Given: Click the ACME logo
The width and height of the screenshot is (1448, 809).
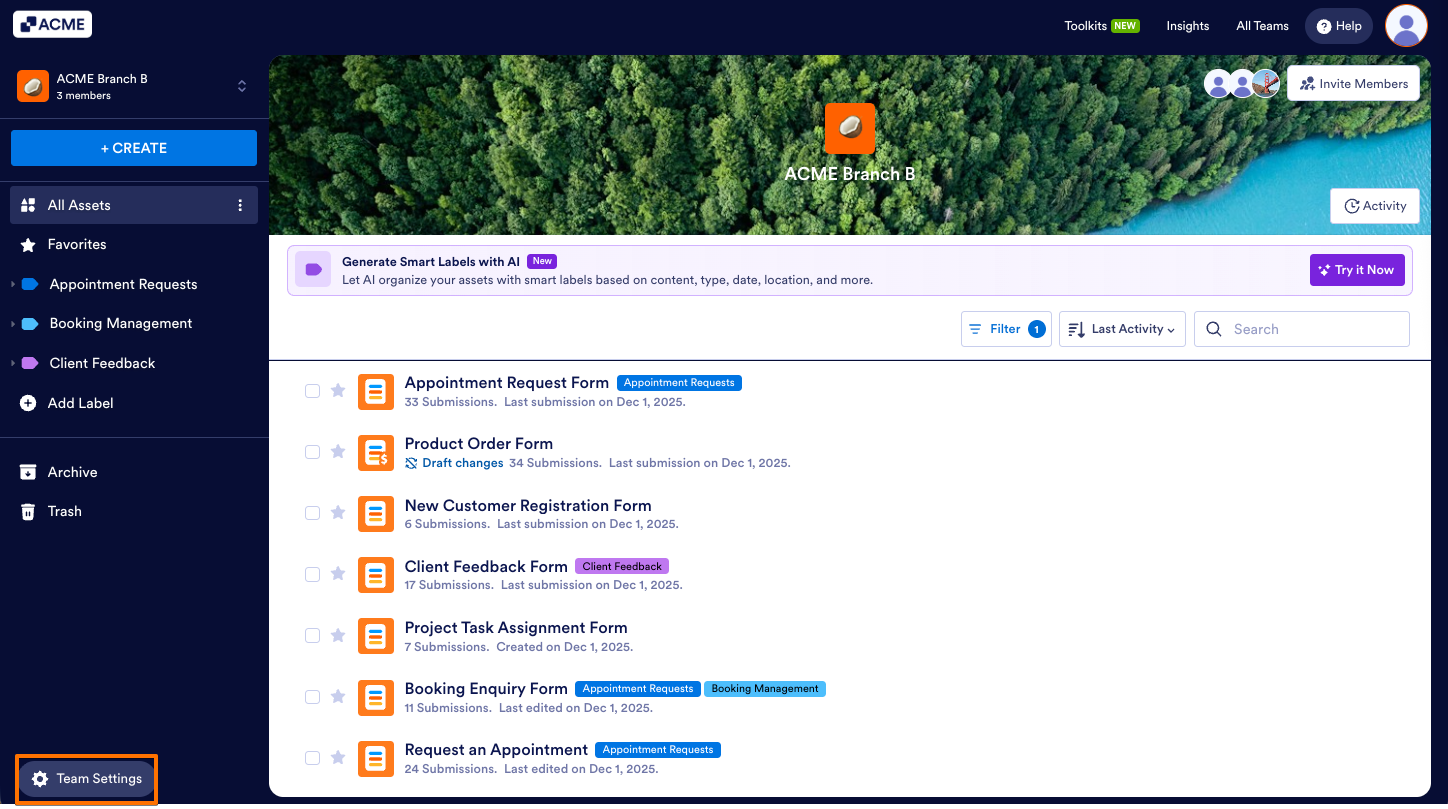Looking at the screenshot, I should pos(52,25).
